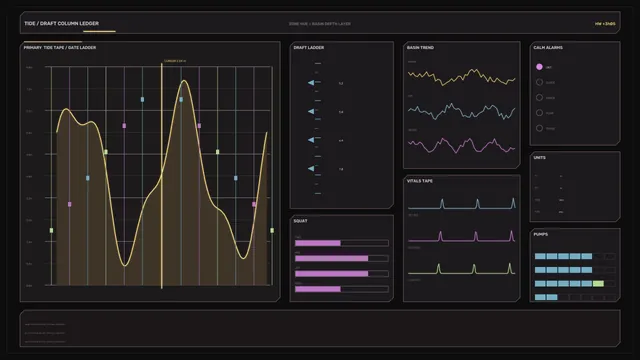Click the Primary Tide Tape / Gate Ladder title
The image size is (640, 360).
[60, 48]
